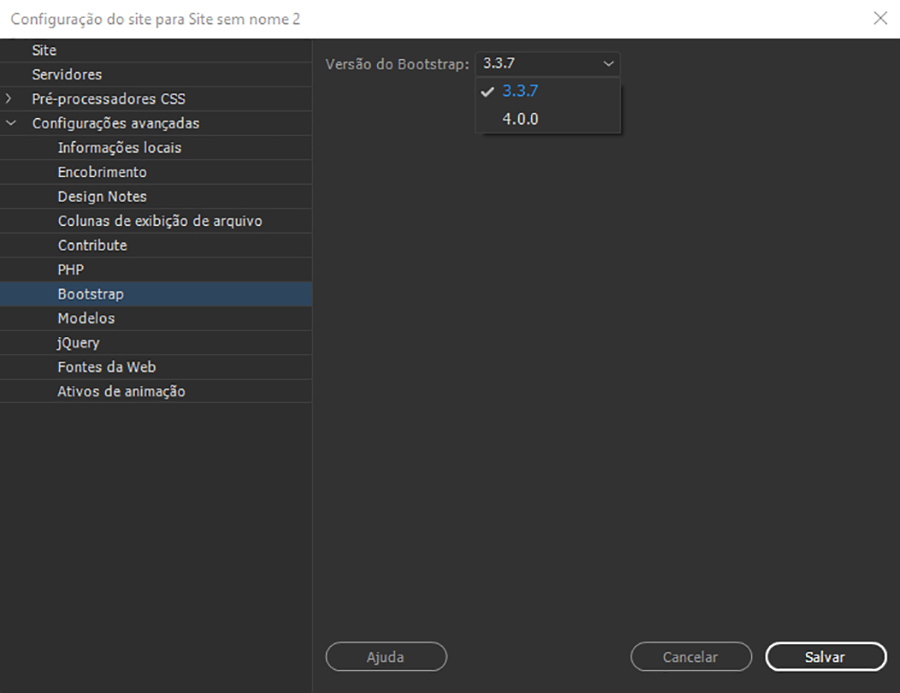900x693 pixels.
Task: Select the Modelos category
Action: [x=84, y=318]
